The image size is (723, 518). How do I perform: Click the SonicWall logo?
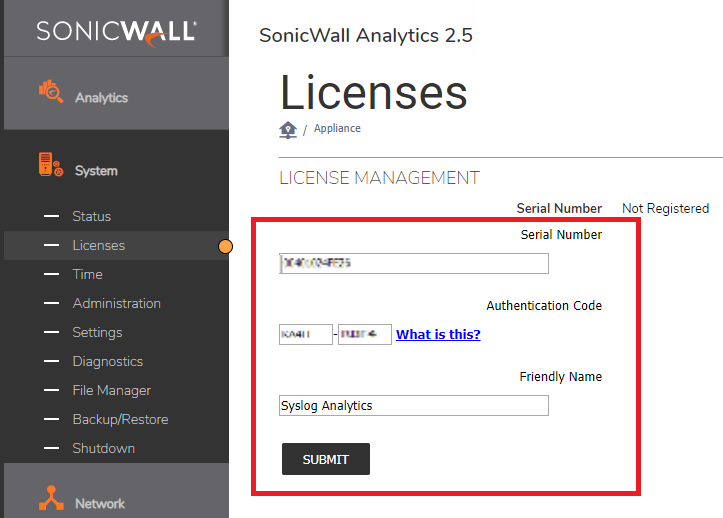[x=115, y=32]
